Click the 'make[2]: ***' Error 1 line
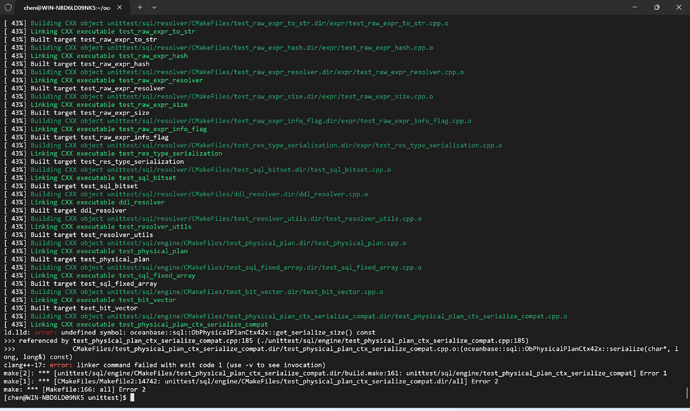Image resolution: width=690 pixels, height=411 pixels. (x=335, y=374)
